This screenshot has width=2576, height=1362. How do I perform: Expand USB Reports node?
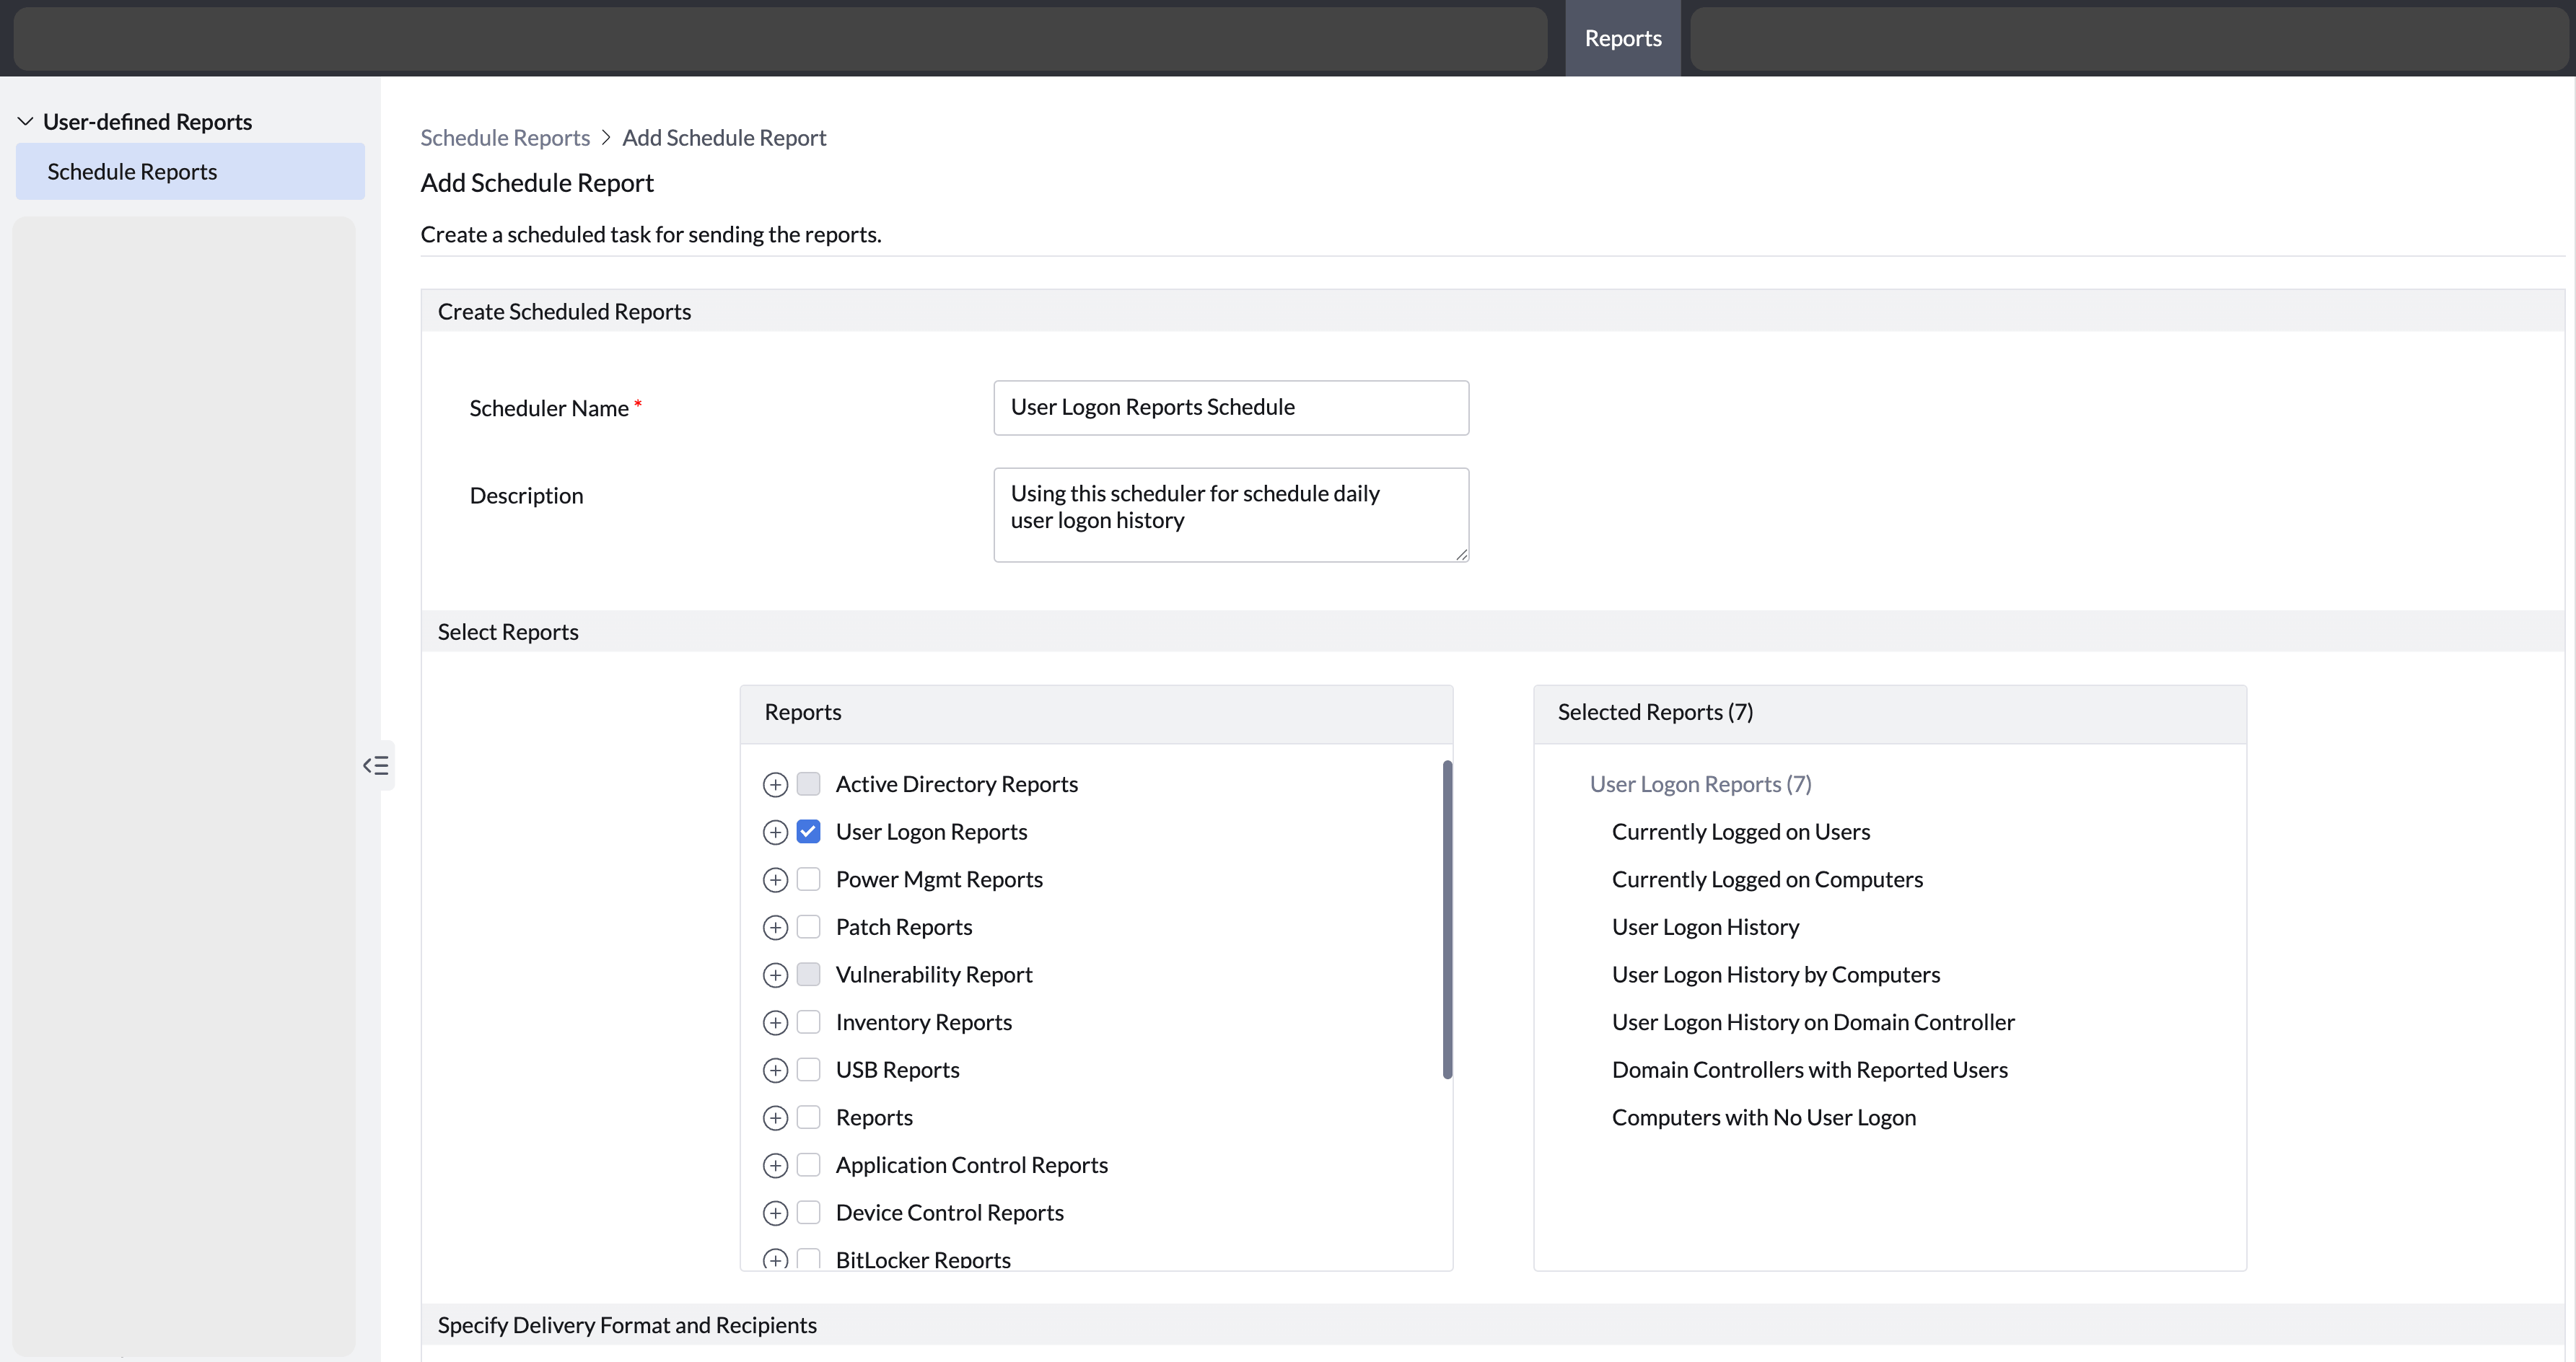775,1070
